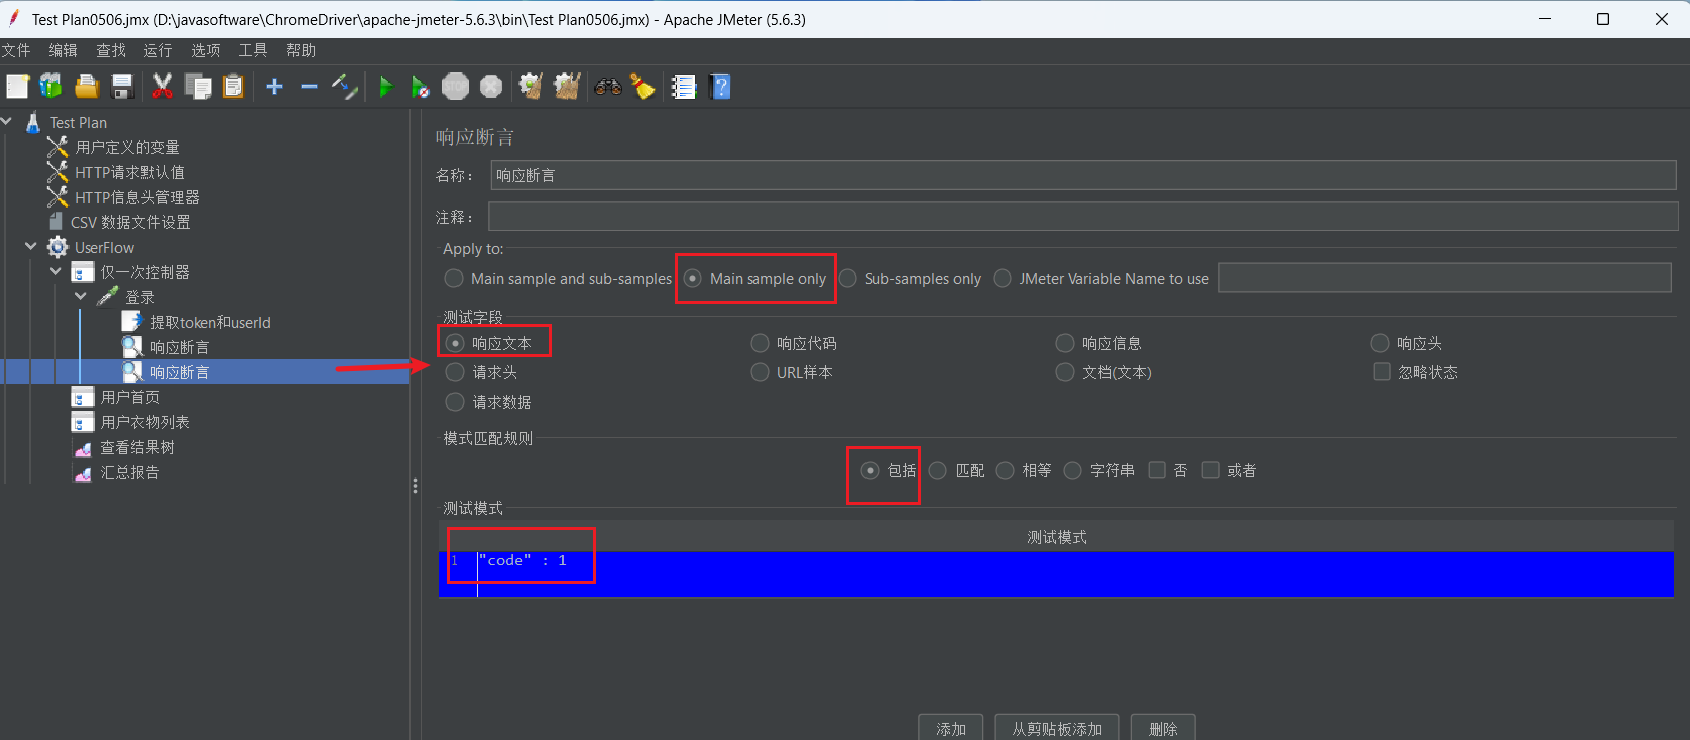Open the 帮助 menu
Viewport: 1690px width, 740px height.
pyautogui.click(x=301, y=50)
